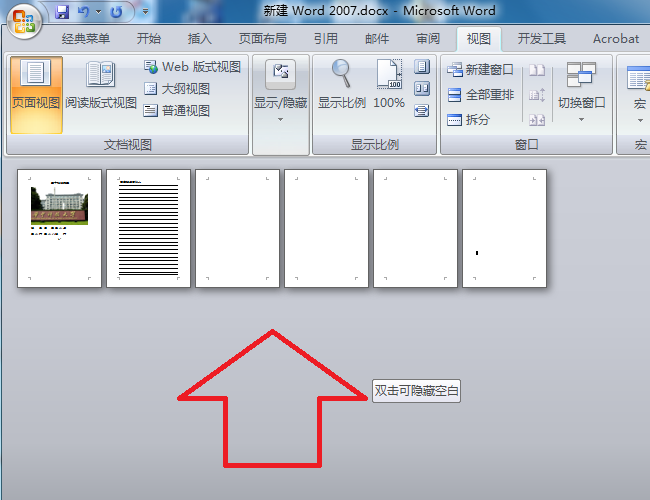Click the fourth blank page
Screen dimensions: 650x500
coord(326,228)
